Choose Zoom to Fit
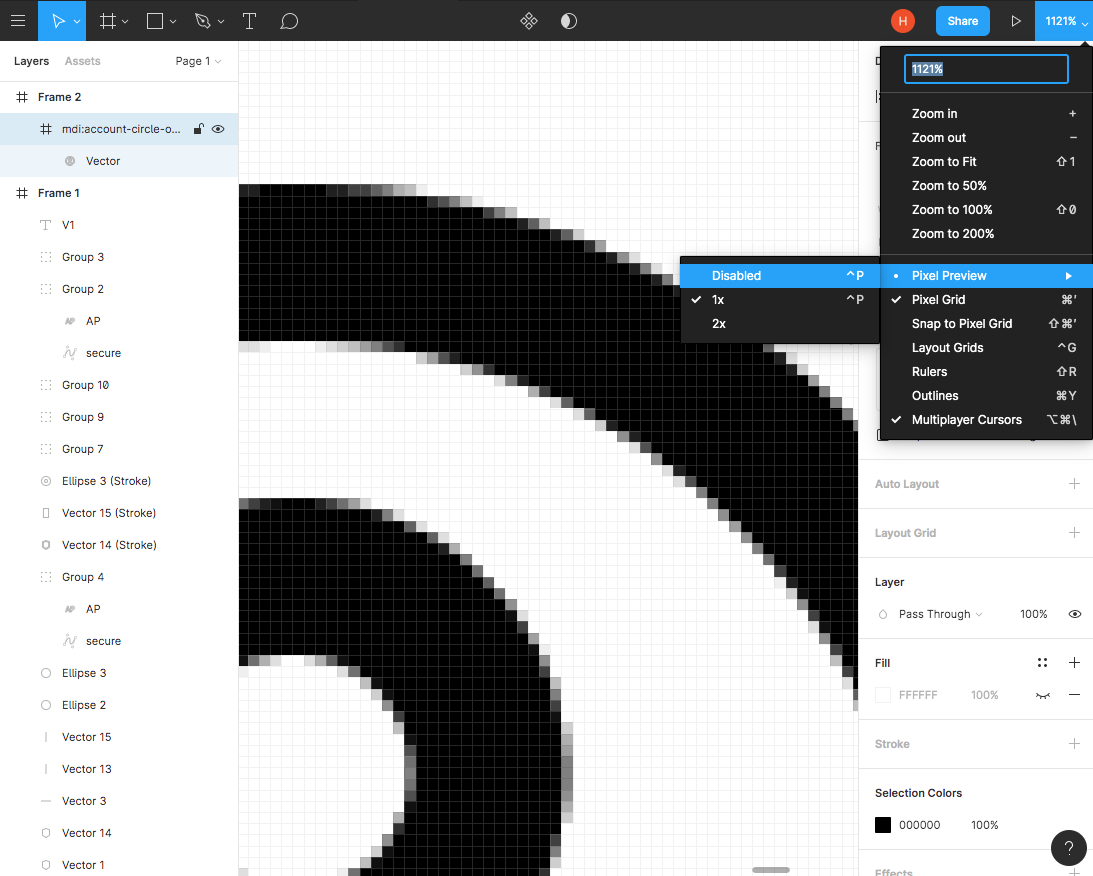Screen dimensions: 1093x876 (x=944, y=161)
